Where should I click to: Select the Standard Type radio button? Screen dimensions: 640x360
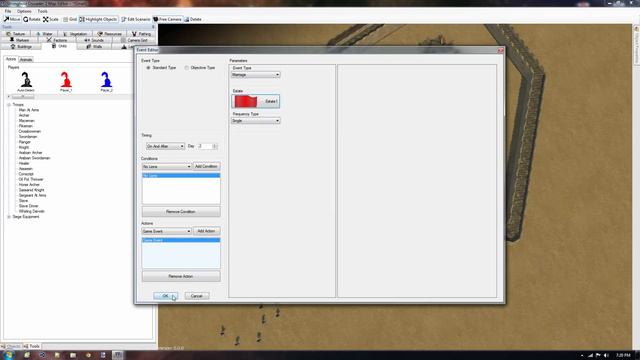148,68
